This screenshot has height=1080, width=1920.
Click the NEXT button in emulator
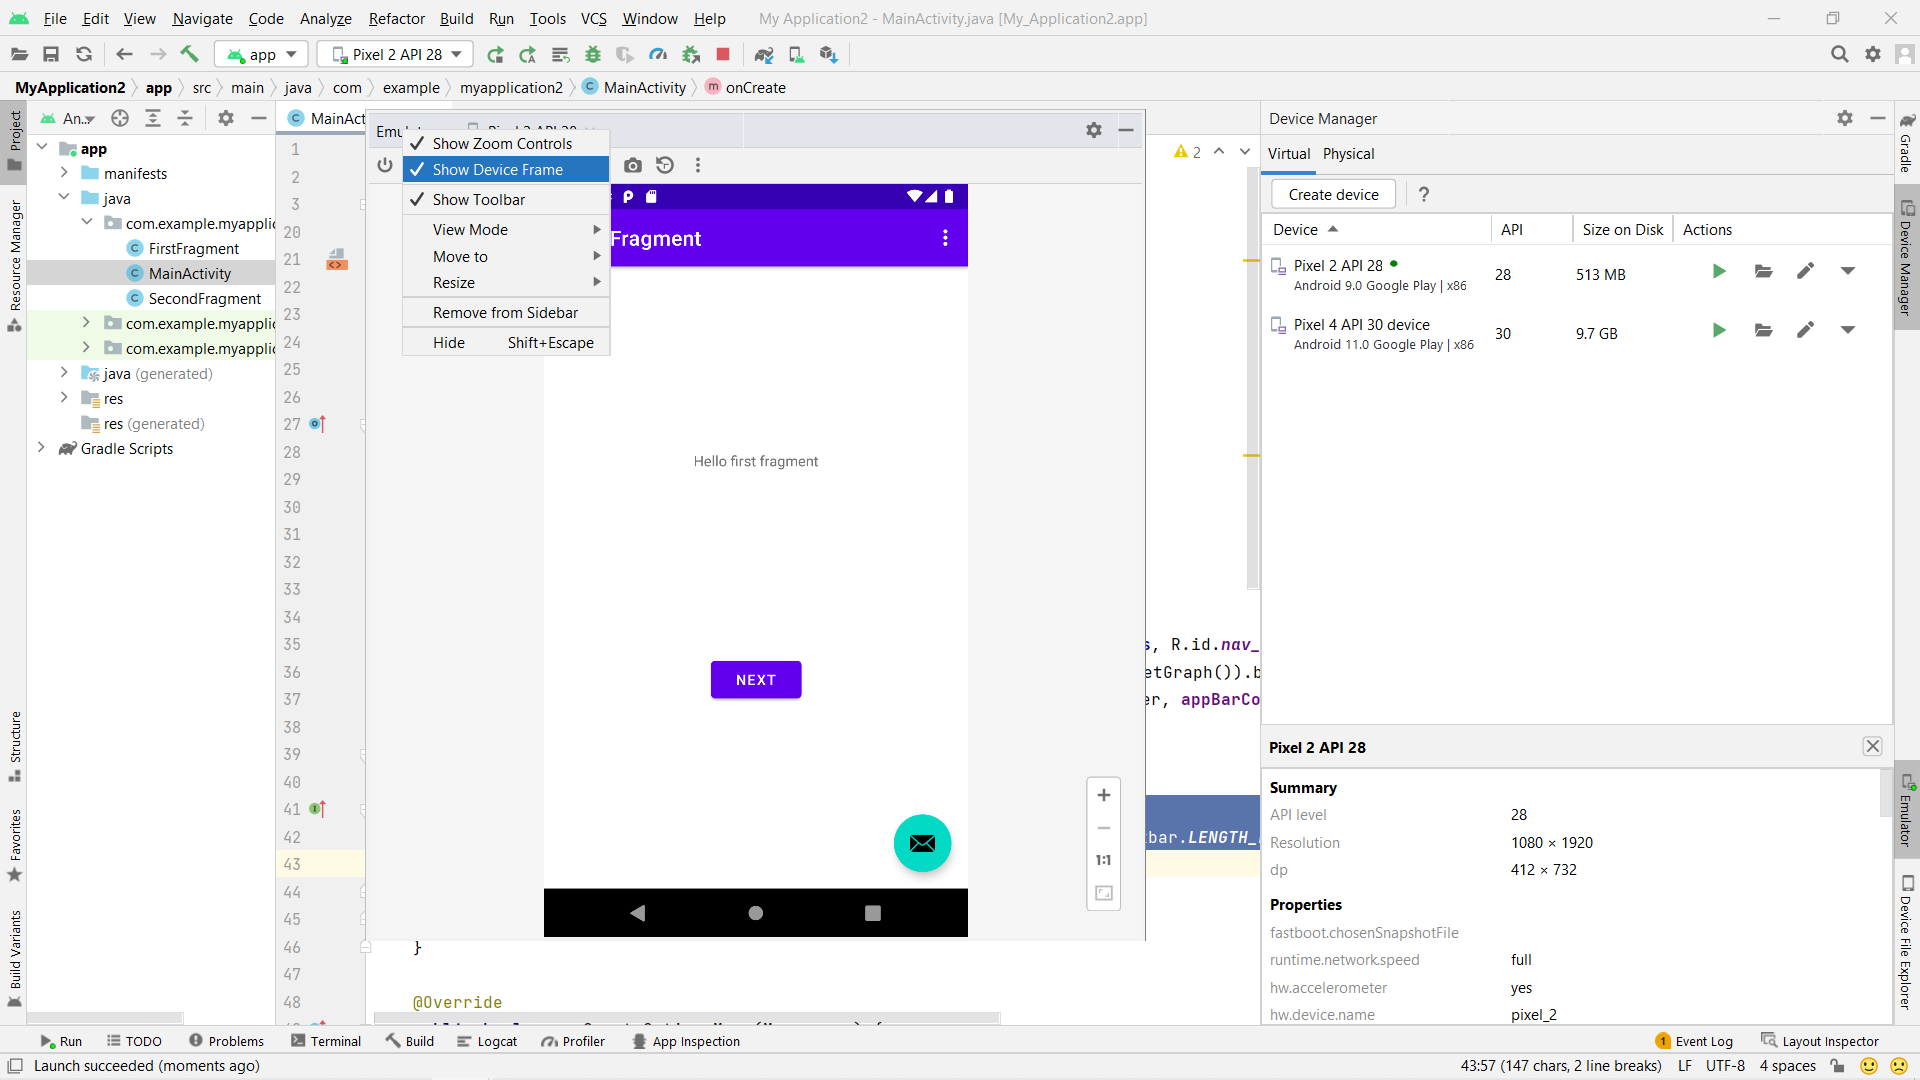click(756, 679)
